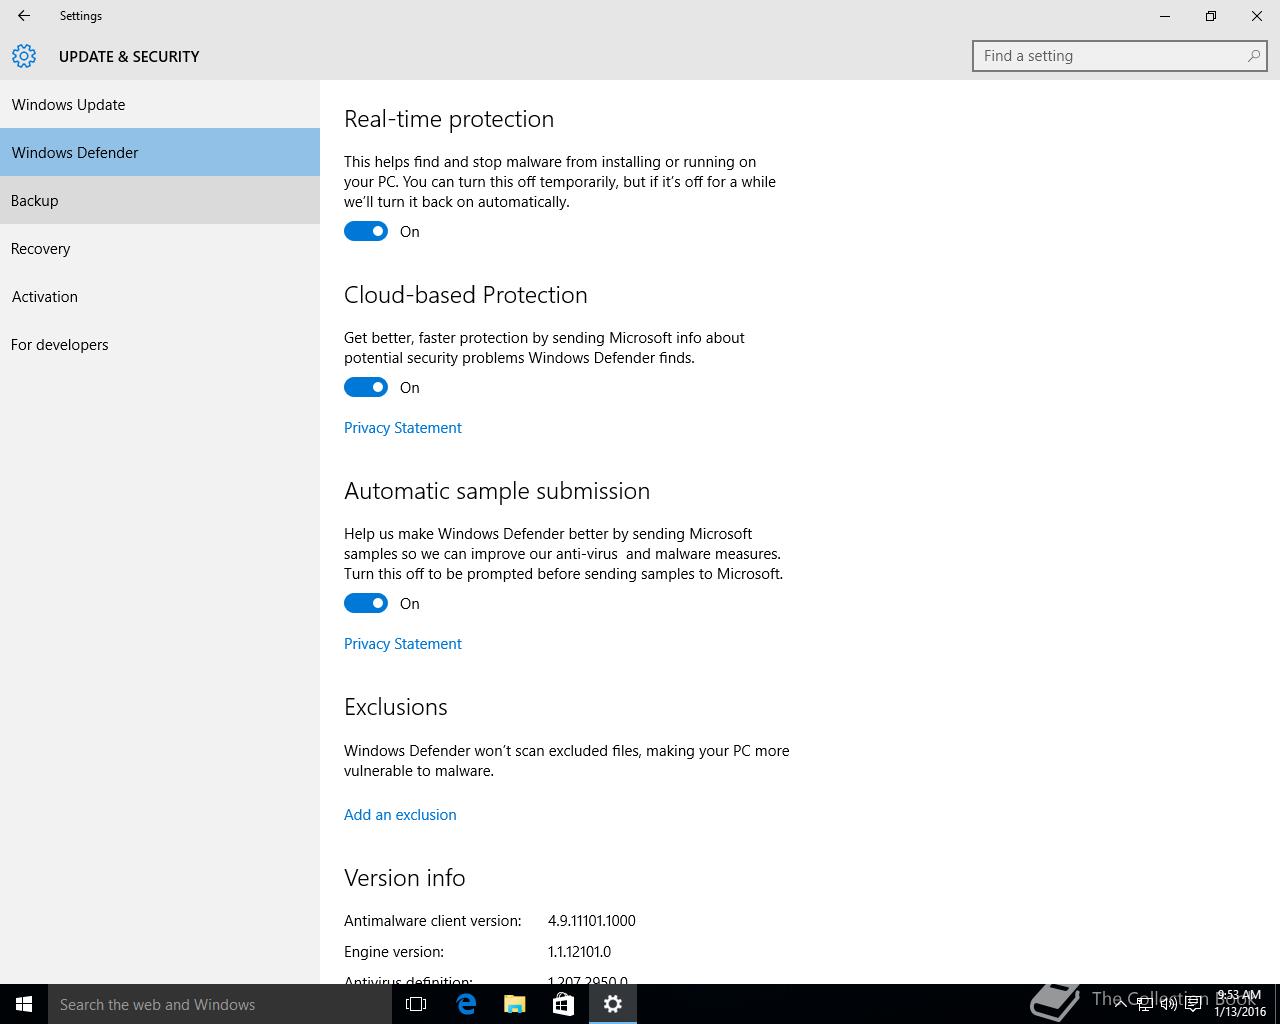
Task: Click the Update & Security gear icon
Action: click(x=24, y=56)
